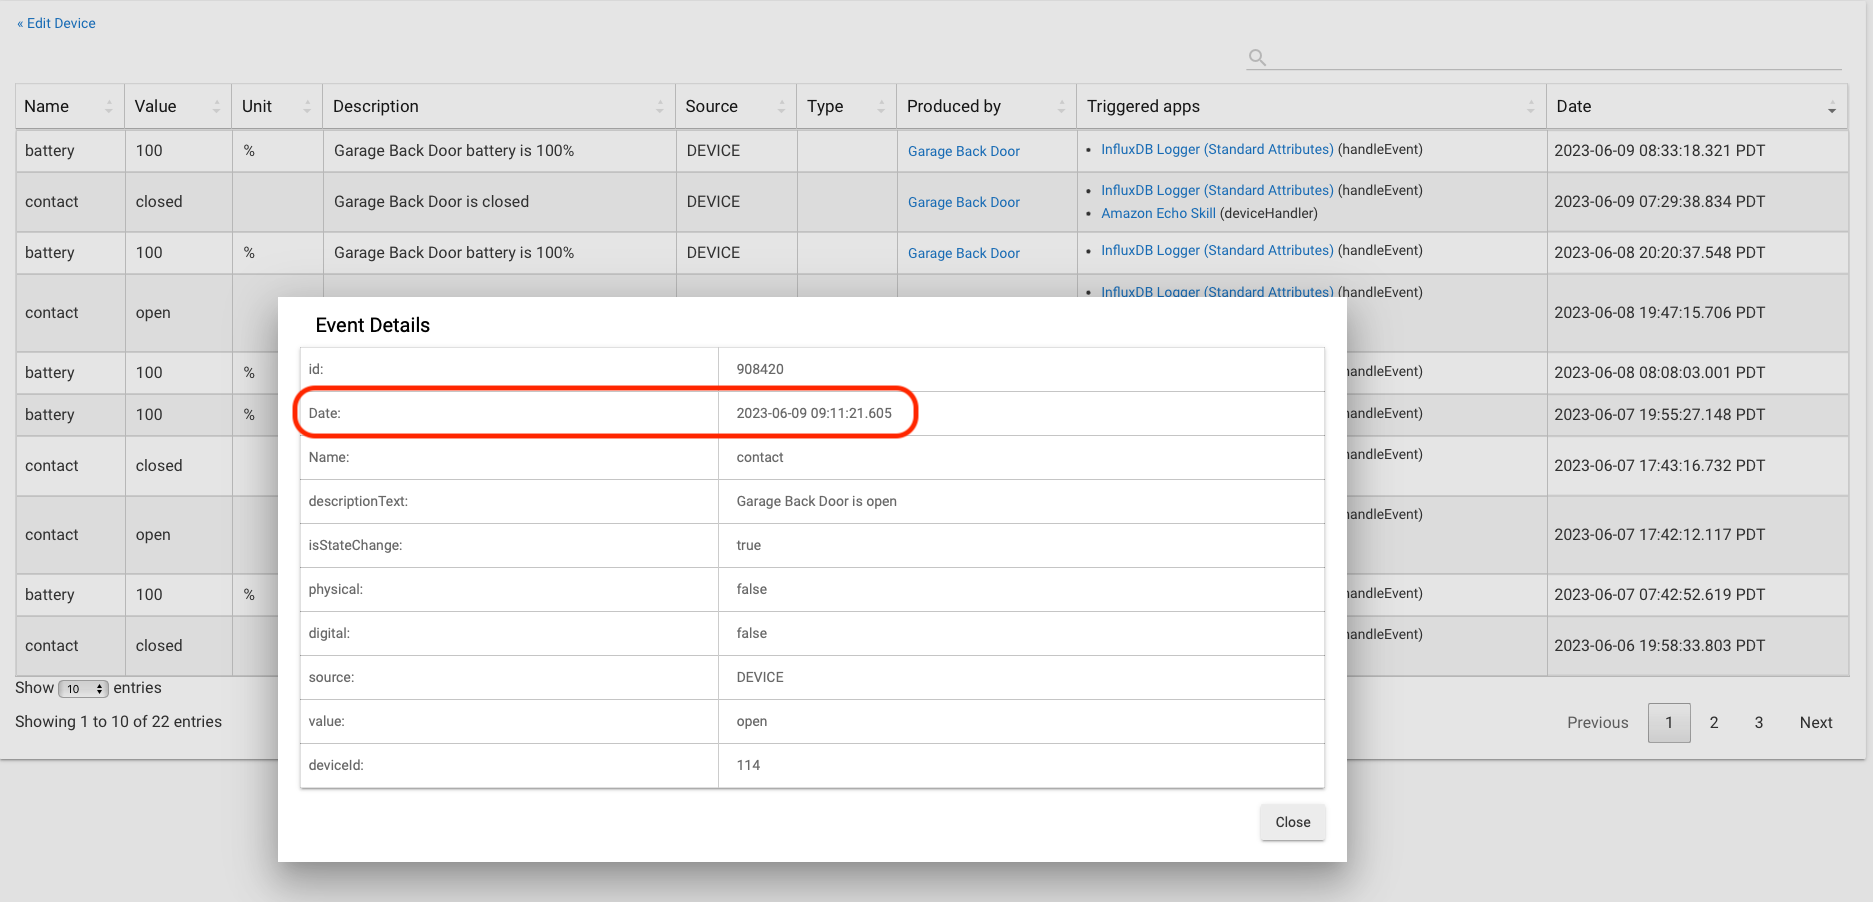Click the search magnifier icon
The height and width of the screenshot is (902, 1873).
(1257, 58)
